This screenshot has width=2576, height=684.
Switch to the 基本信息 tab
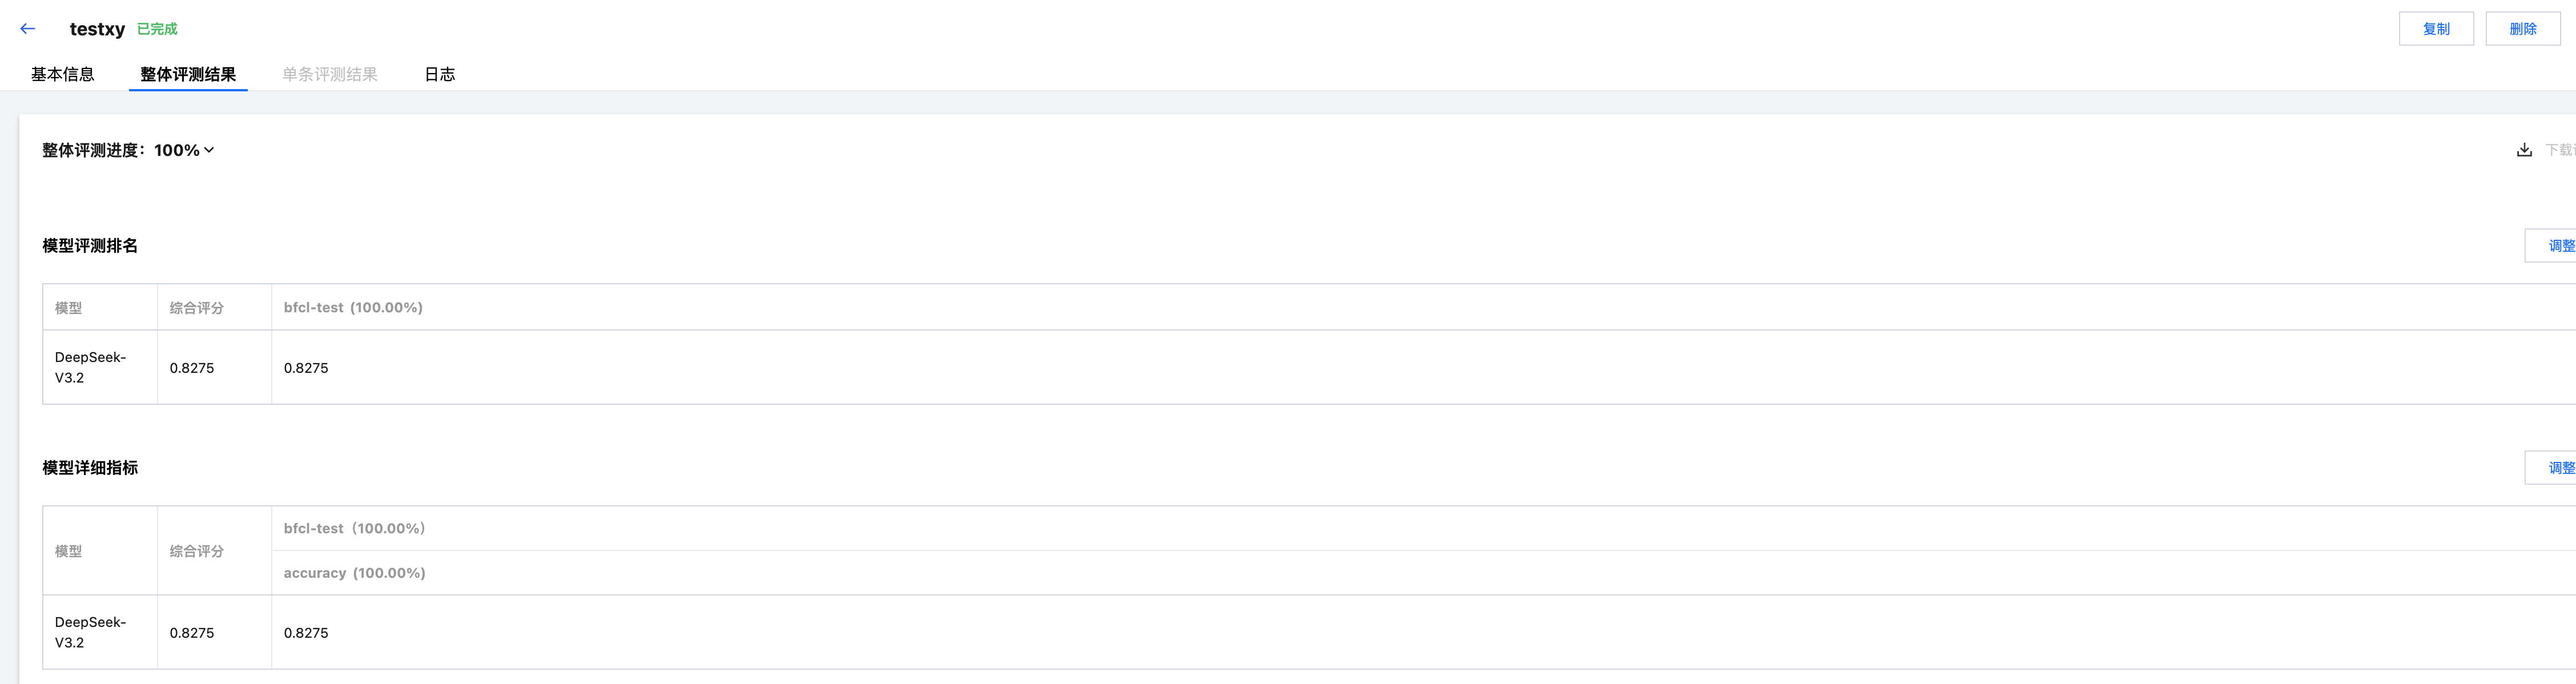62,74
